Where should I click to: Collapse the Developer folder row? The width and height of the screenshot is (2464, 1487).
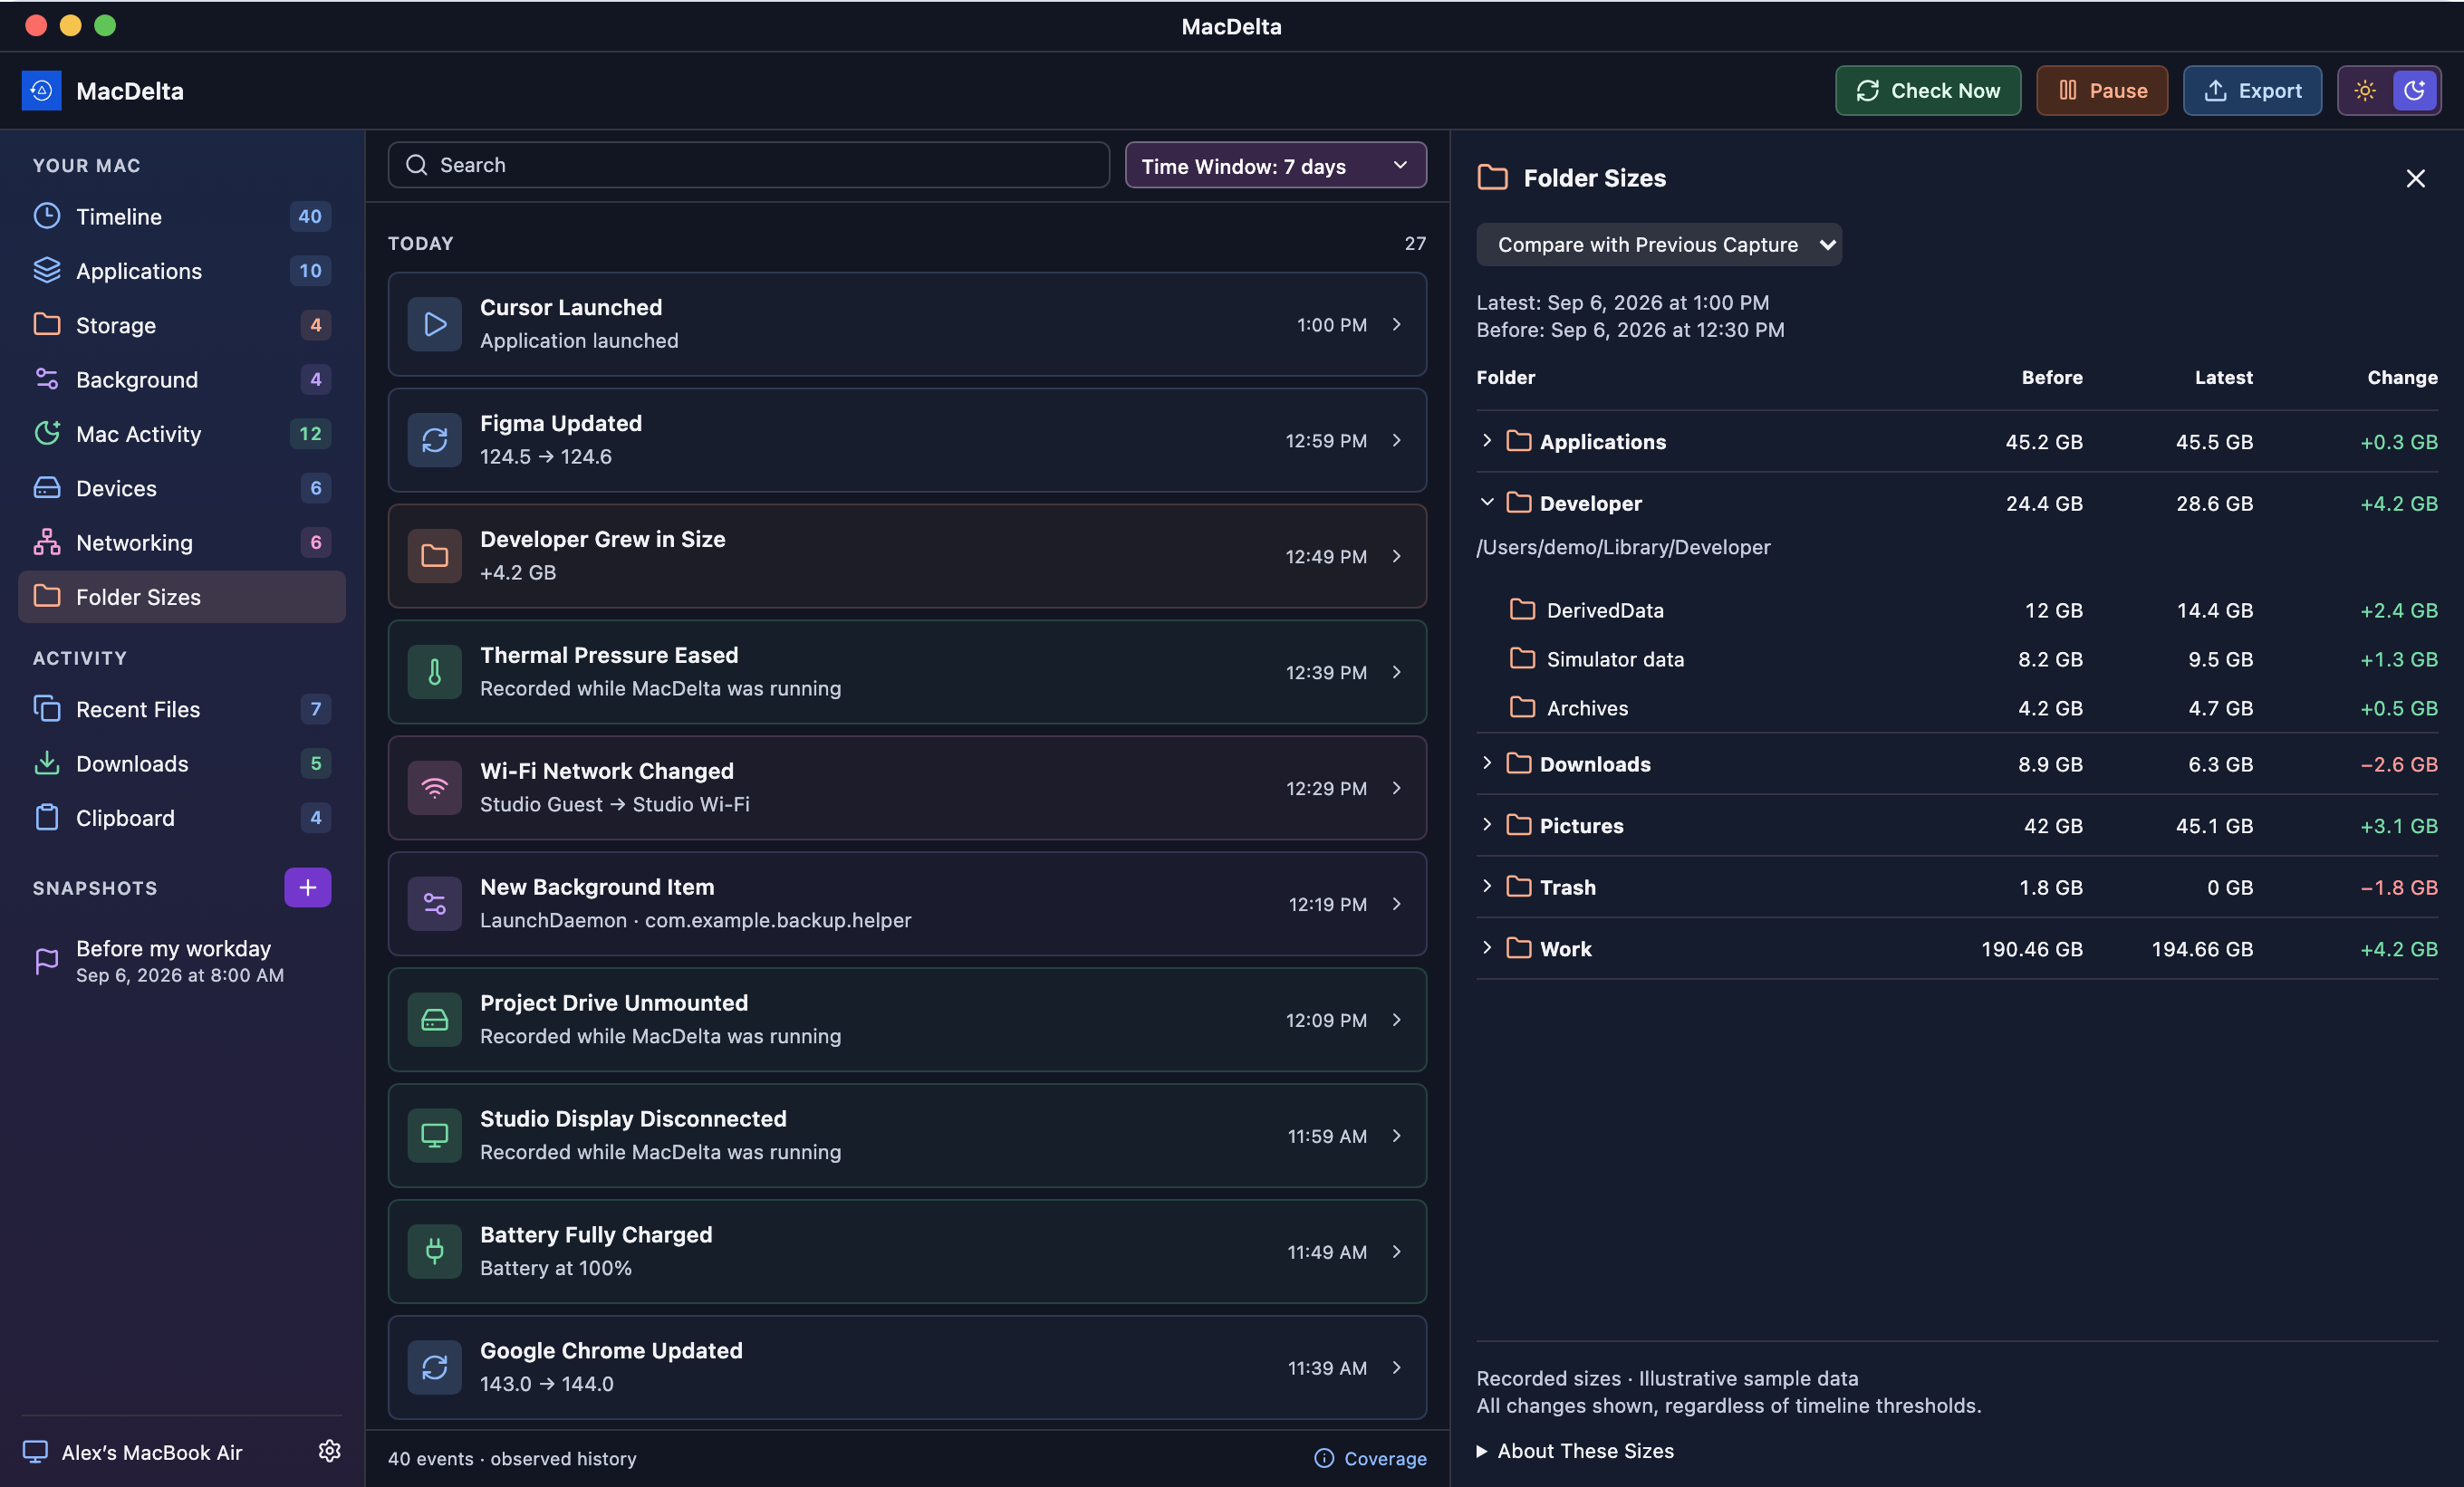tap(1487, 503)
